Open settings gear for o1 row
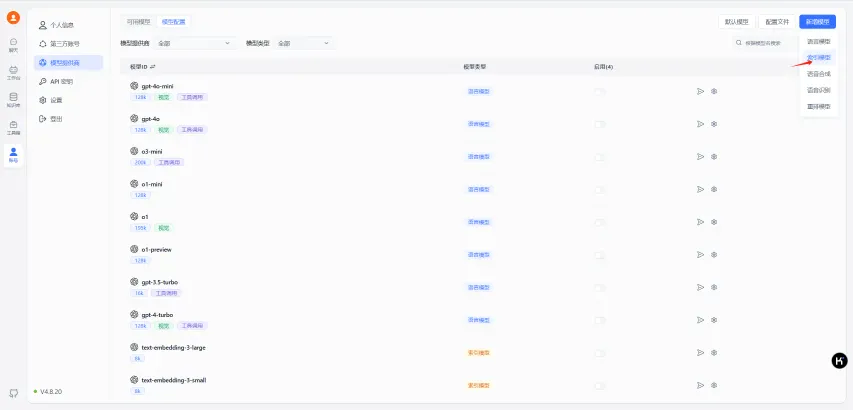This screenshot has height=410, width=853. (714, 222)
